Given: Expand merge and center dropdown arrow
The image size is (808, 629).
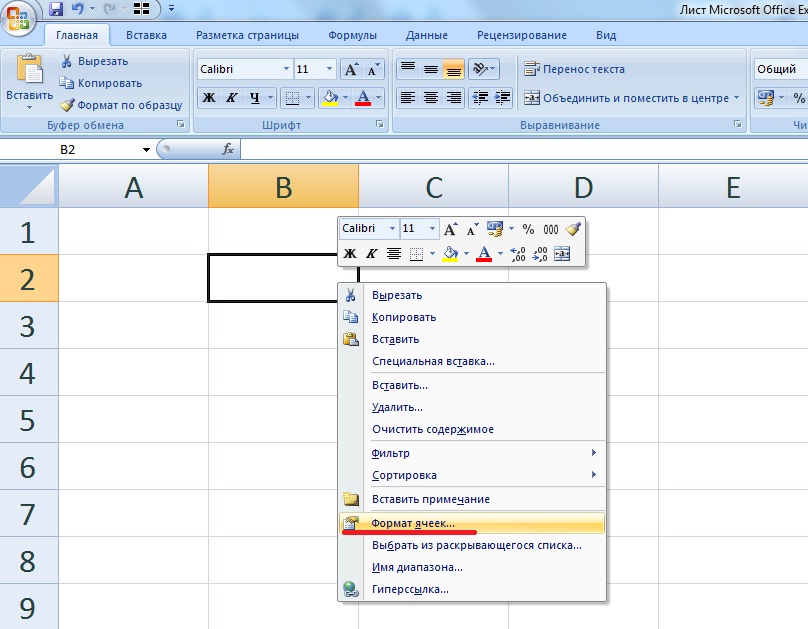Looking at the screenshot, I should 736,97.
